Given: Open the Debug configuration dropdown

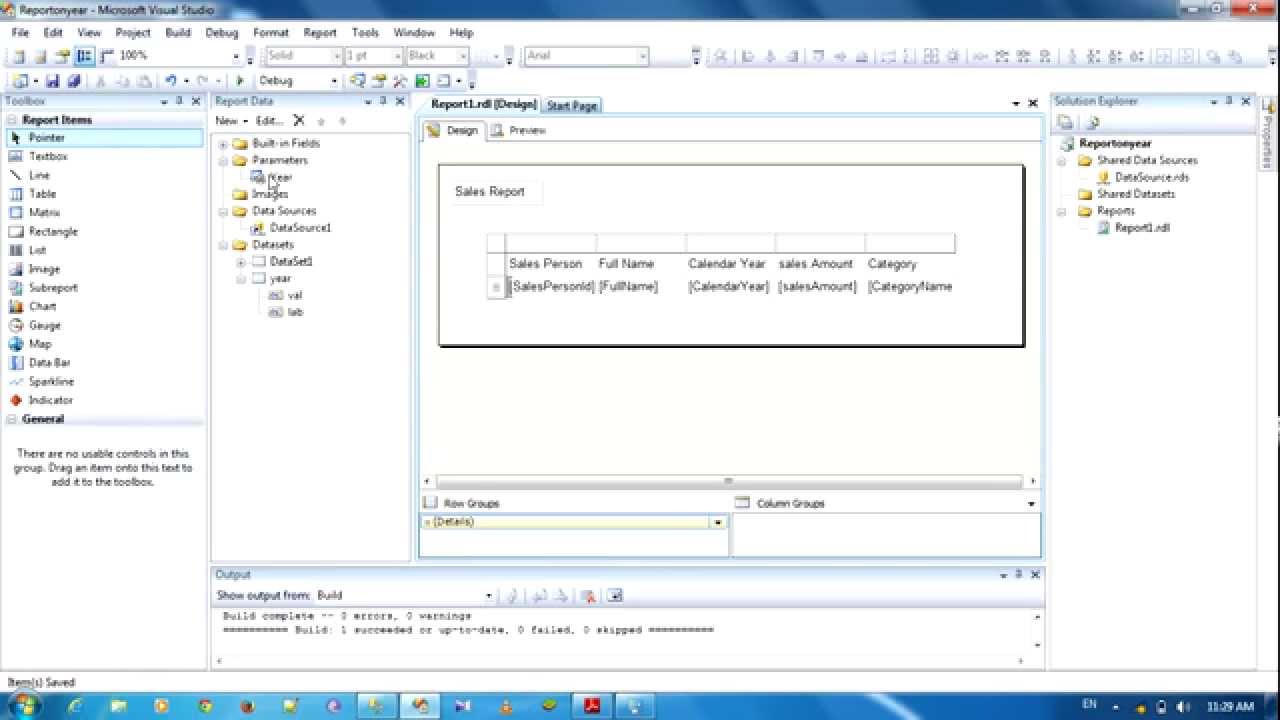Looking at the screenshot, I should click(x=333, y=81).
